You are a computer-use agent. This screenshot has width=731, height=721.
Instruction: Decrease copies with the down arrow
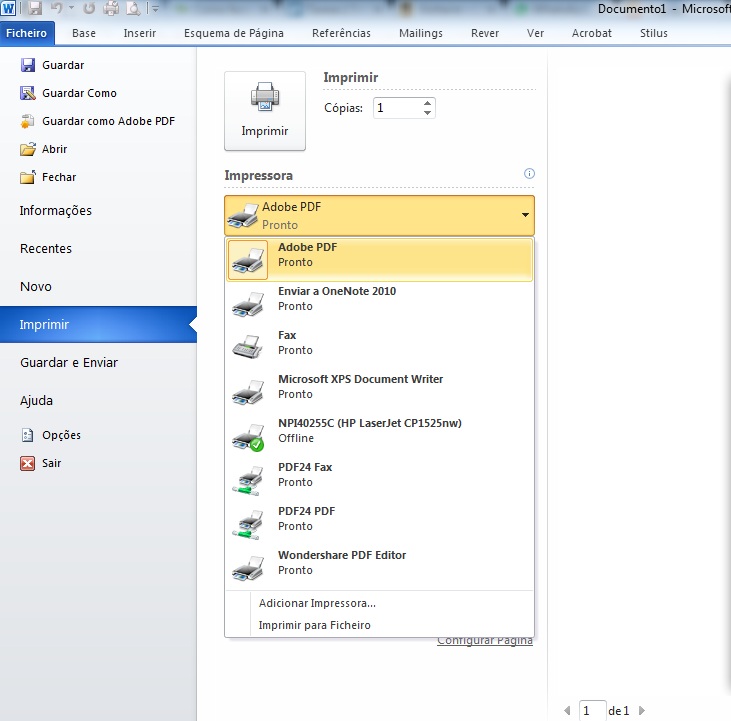(x=428, y=113)
